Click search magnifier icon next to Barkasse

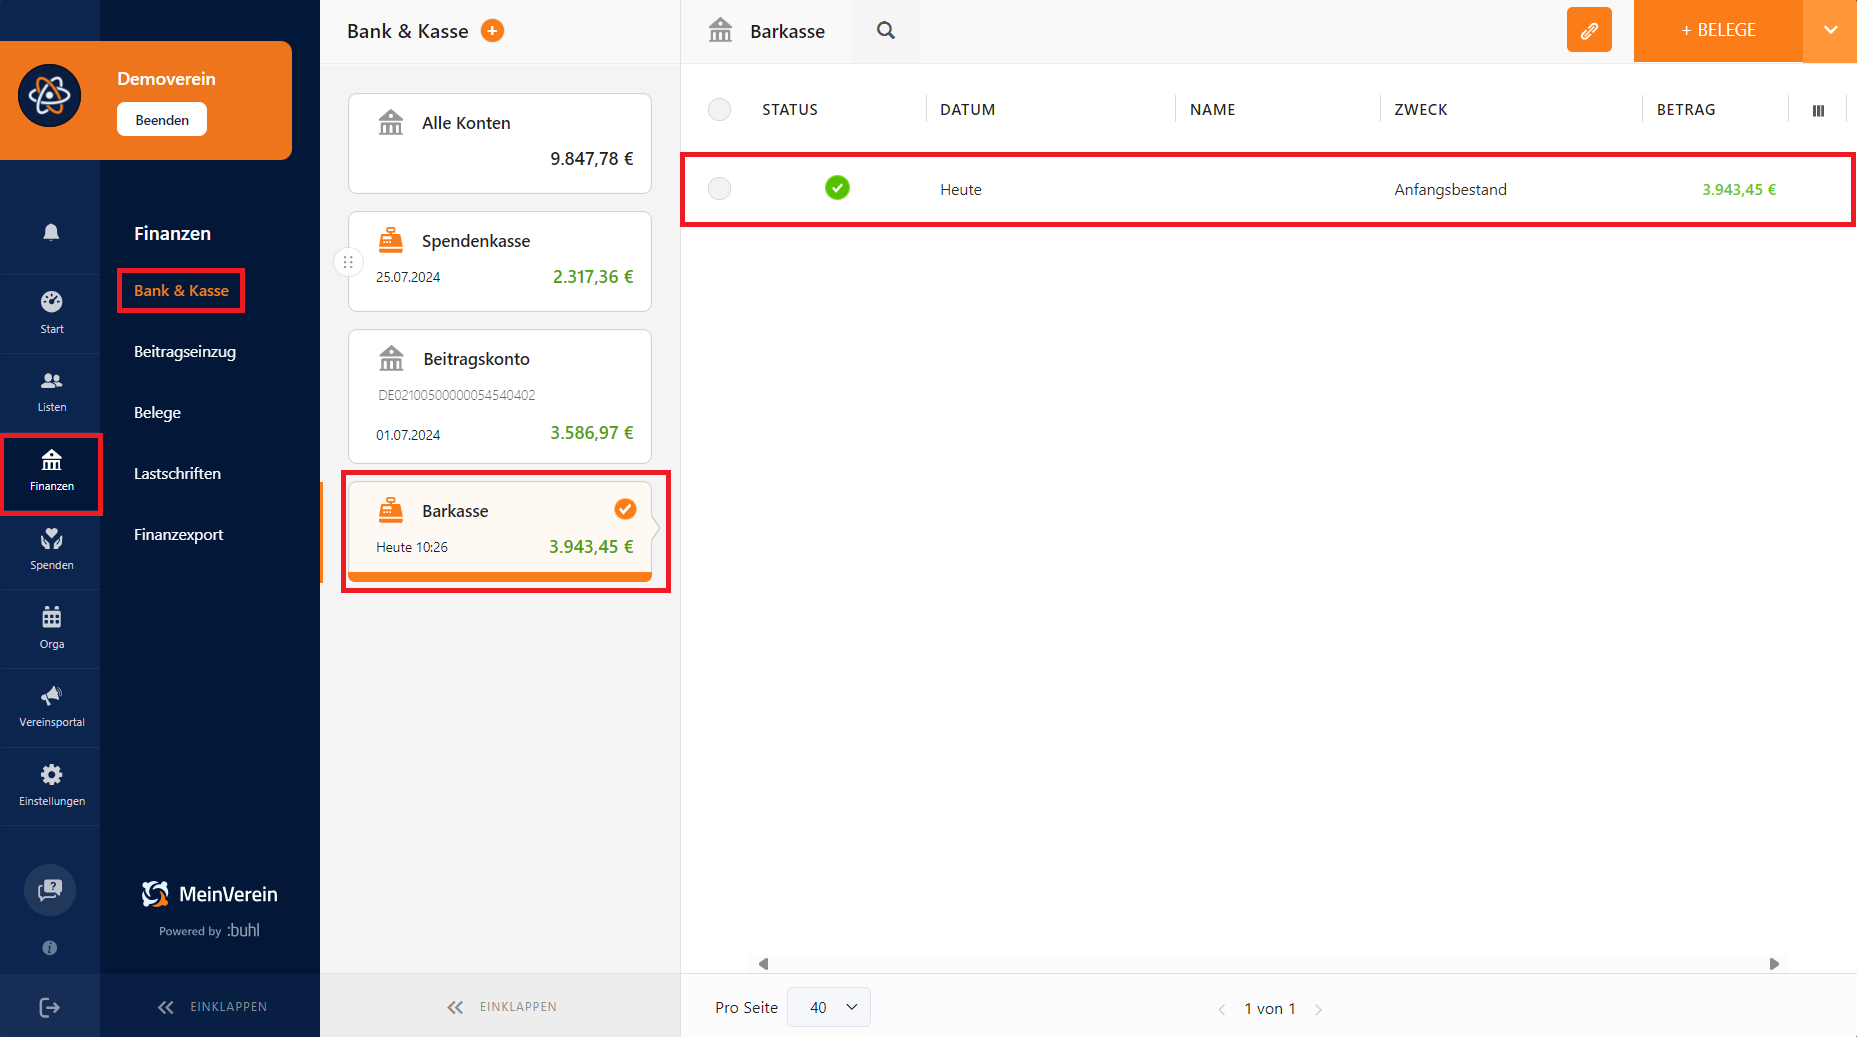pos(885,31)
